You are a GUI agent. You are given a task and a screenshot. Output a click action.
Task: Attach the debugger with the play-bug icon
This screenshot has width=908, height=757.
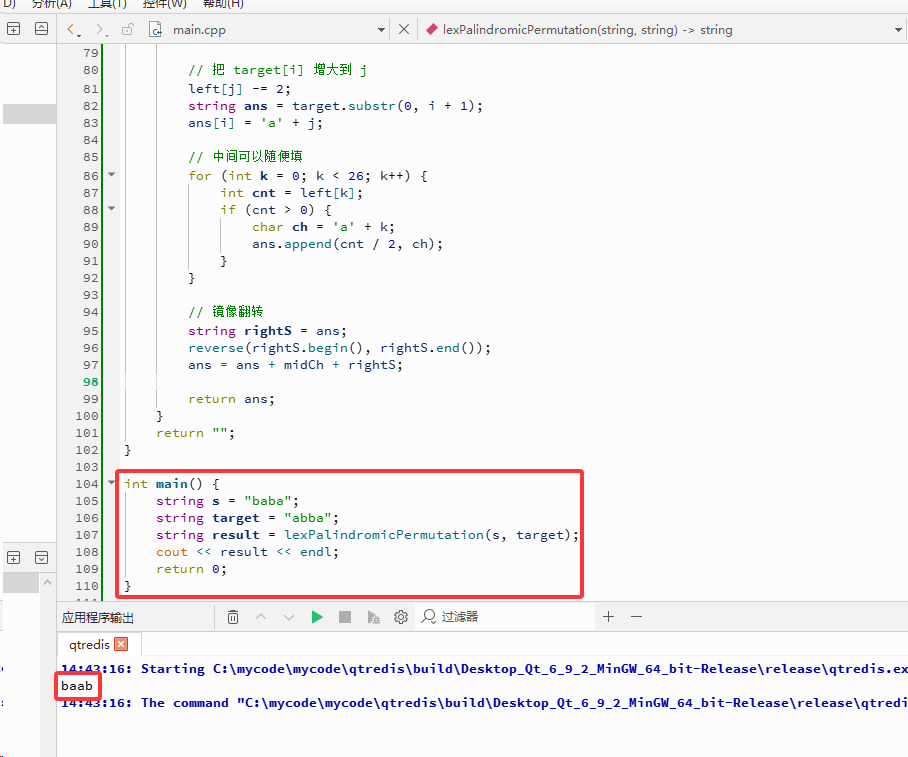pos(374,617)
